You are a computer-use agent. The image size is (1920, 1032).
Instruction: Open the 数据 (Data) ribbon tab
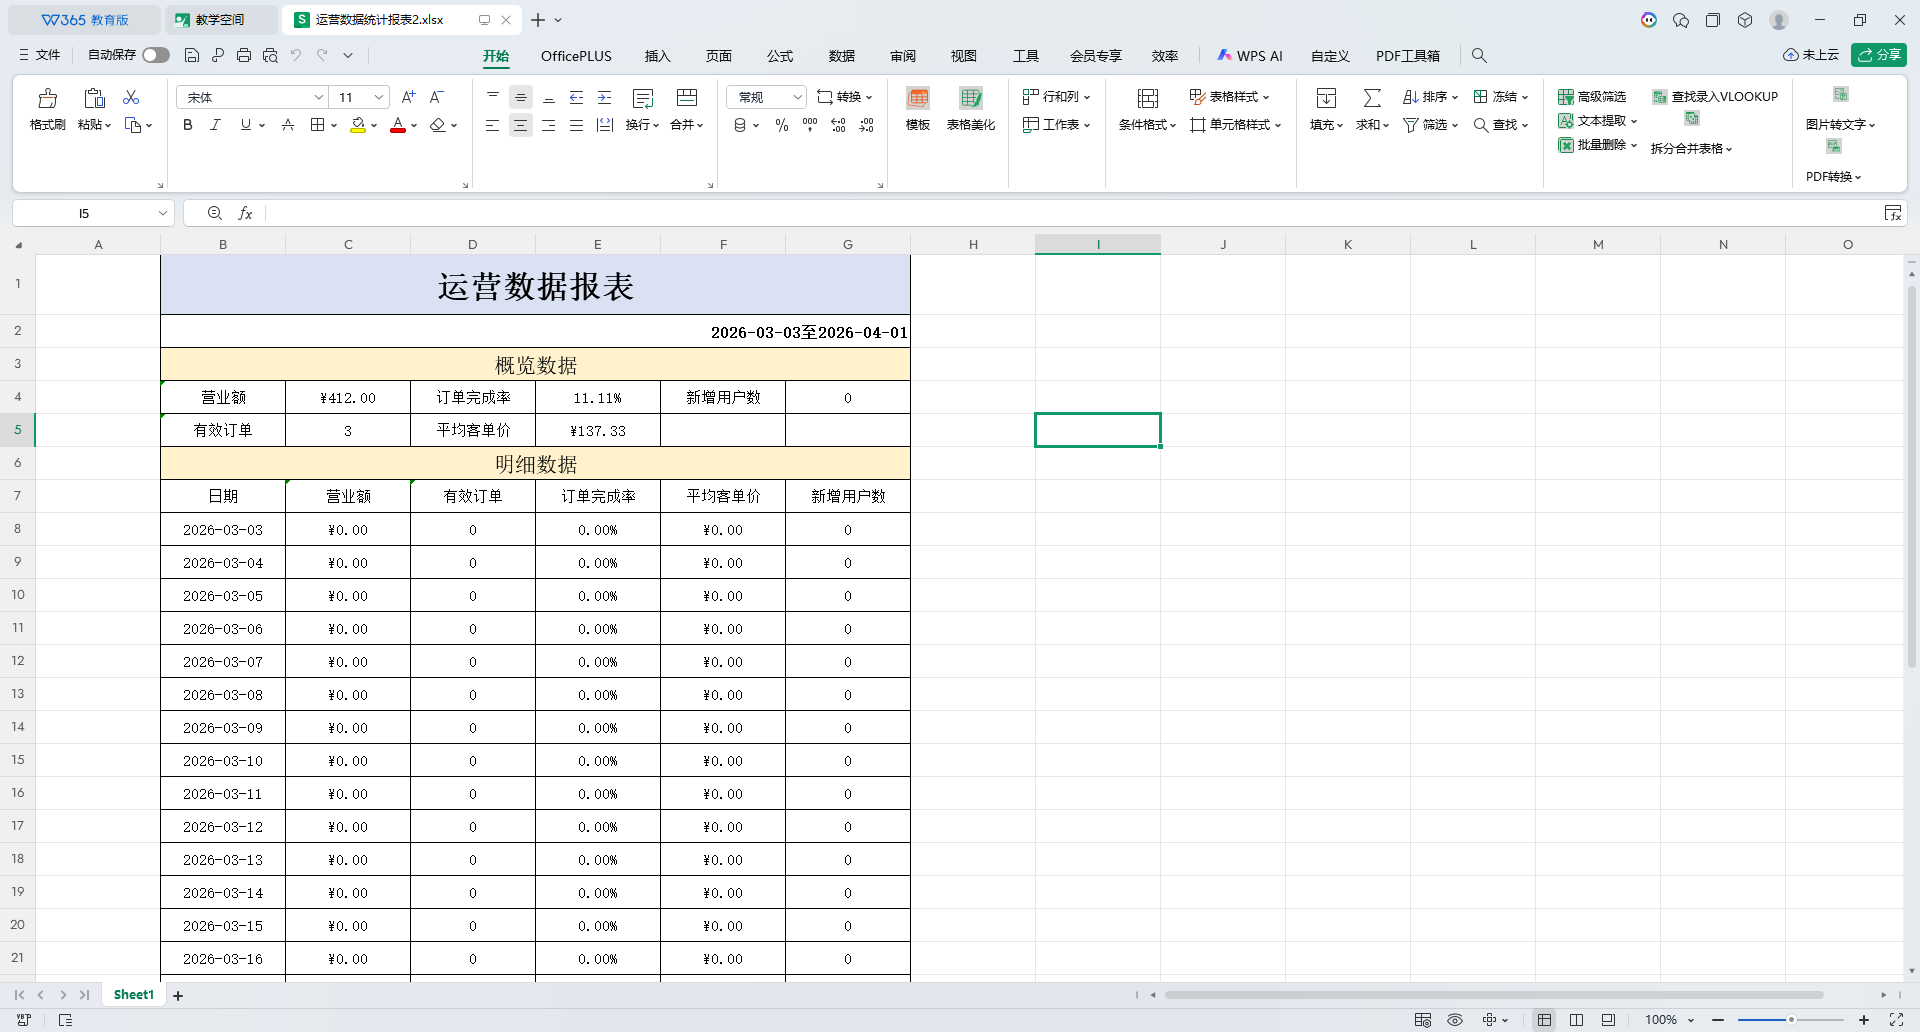click(842, 56)
